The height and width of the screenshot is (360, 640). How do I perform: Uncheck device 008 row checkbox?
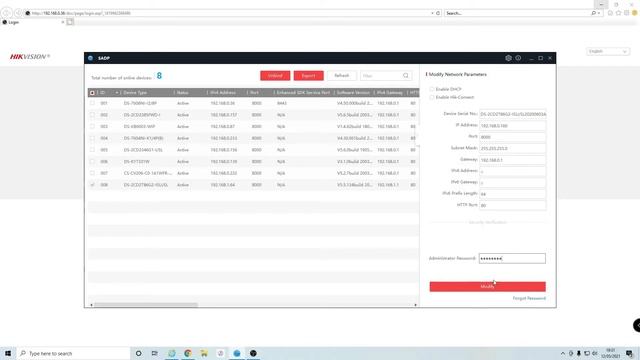pyautogui.click(x=92, y=185)
